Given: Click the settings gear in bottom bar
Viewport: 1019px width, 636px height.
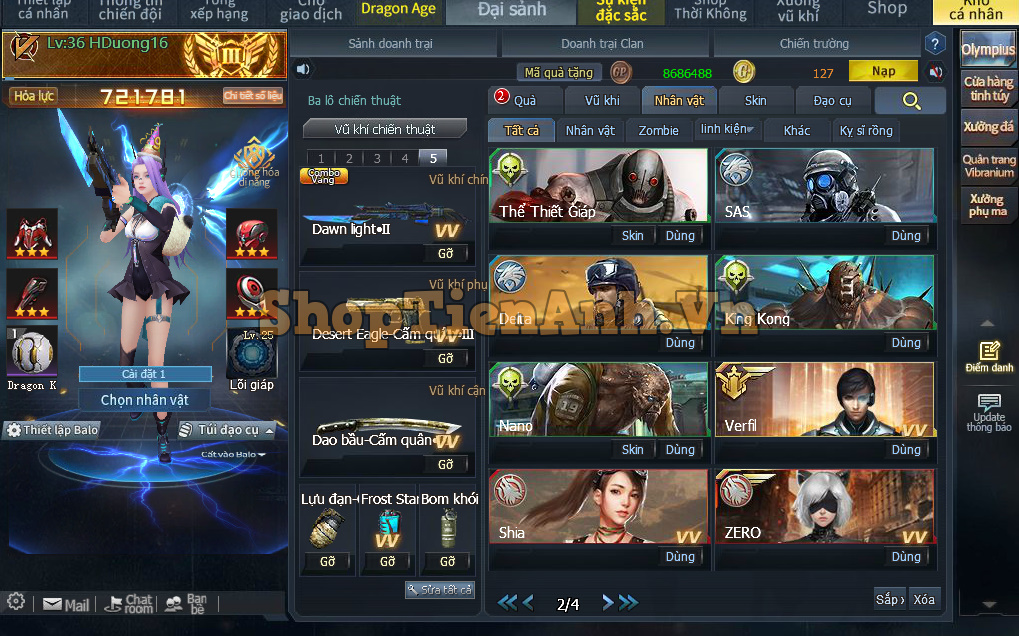Looking at the screenshot, I should pyautogui.click(x=16, y=602).
